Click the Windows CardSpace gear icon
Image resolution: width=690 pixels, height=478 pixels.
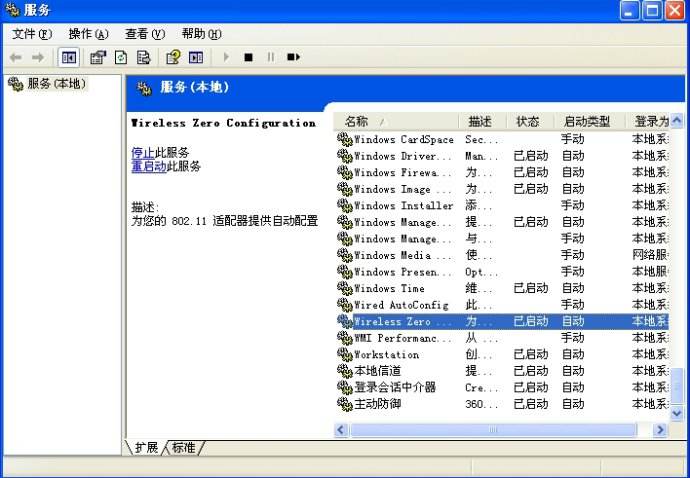click(x=344, y=140)
